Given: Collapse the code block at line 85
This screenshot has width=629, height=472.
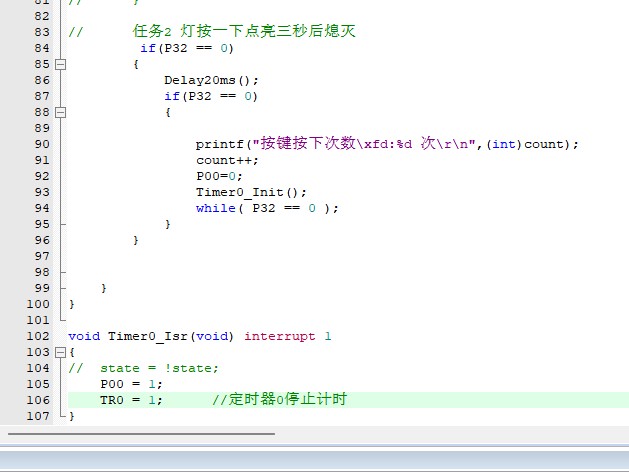Looking at the screenshot, I should [x=60, y=64].
